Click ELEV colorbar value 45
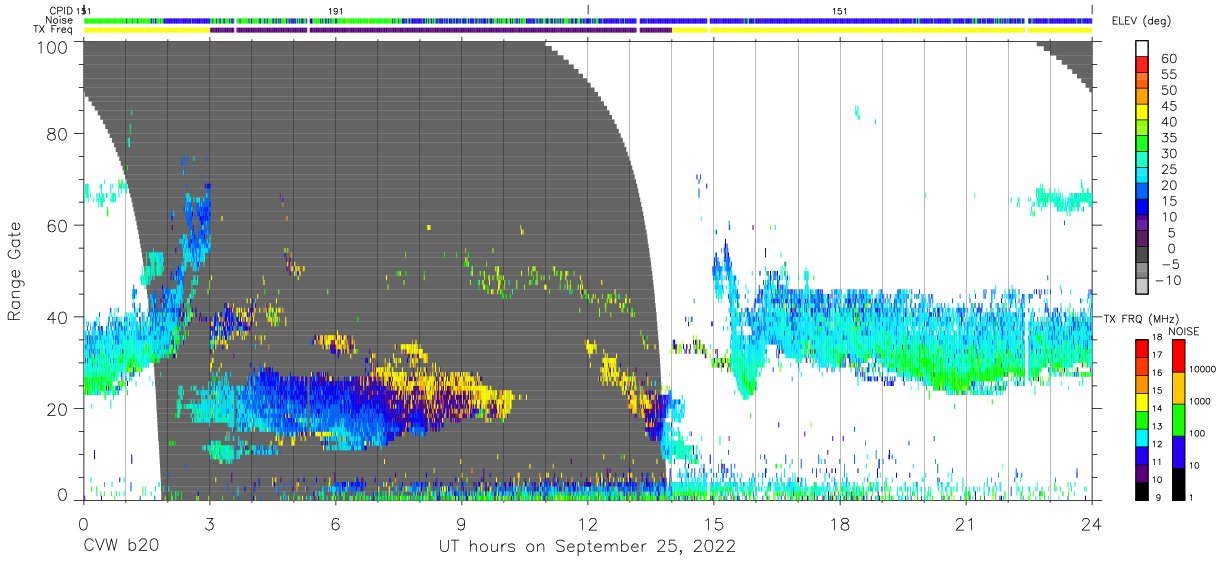Screen dimensions: 1228x567 [1168, 106]
